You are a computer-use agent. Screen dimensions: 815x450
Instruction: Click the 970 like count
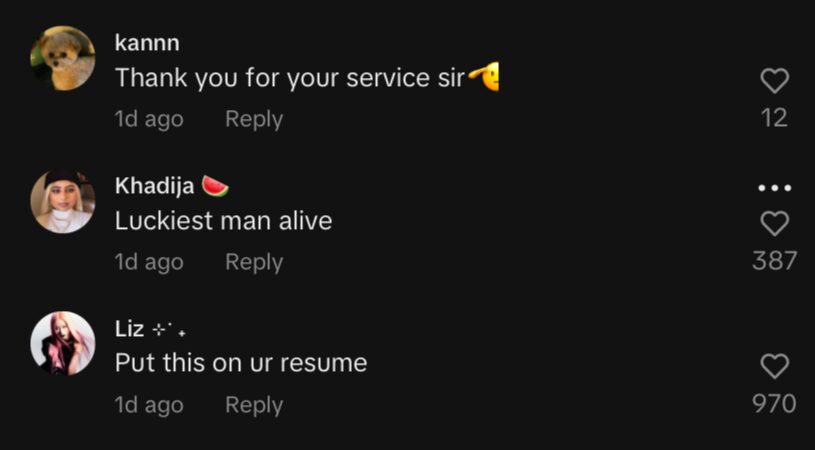[774, 403]
